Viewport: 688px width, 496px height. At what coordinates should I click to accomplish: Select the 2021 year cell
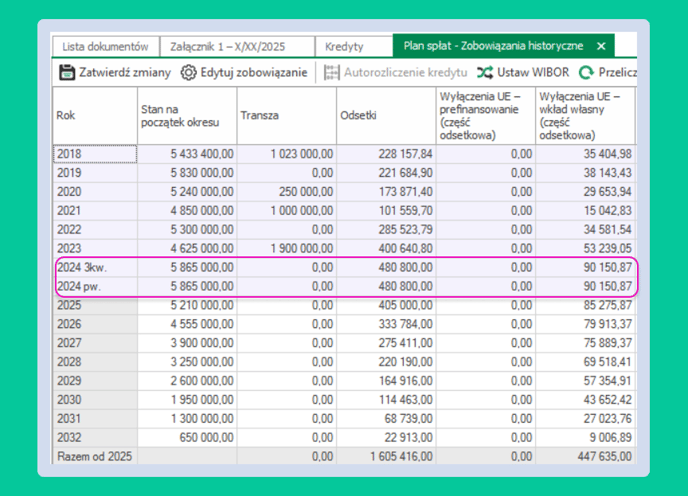coord(95,211)
